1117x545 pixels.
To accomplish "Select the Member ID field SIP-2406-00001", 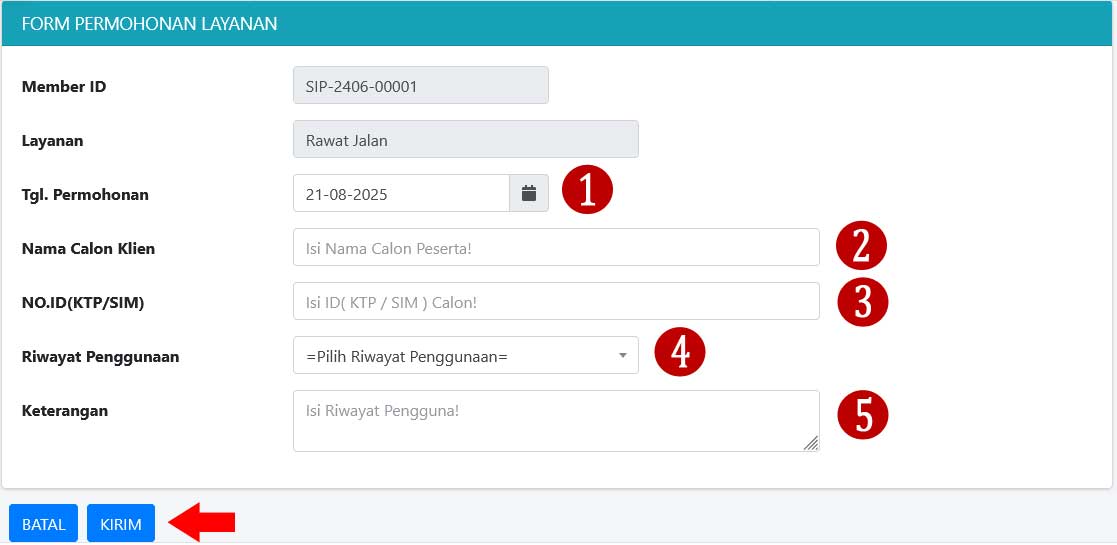I will point(420,86).
